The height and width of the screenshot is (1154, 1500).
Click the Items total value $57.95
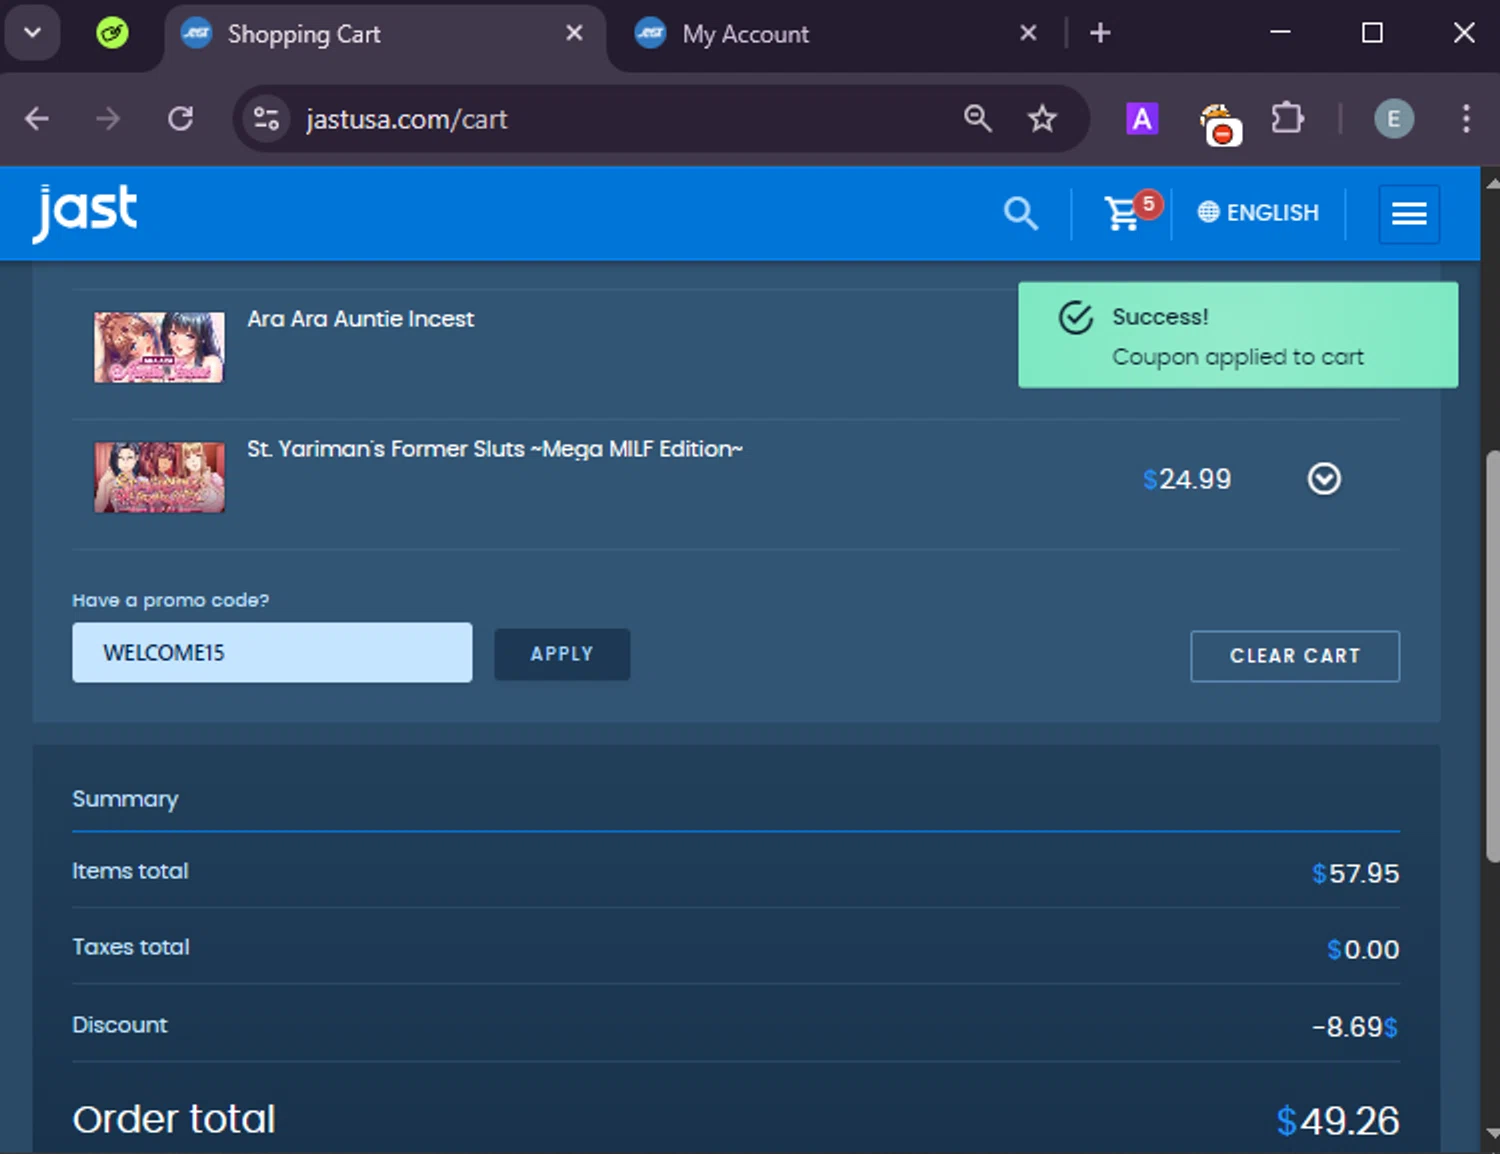tap(1355, 873)
